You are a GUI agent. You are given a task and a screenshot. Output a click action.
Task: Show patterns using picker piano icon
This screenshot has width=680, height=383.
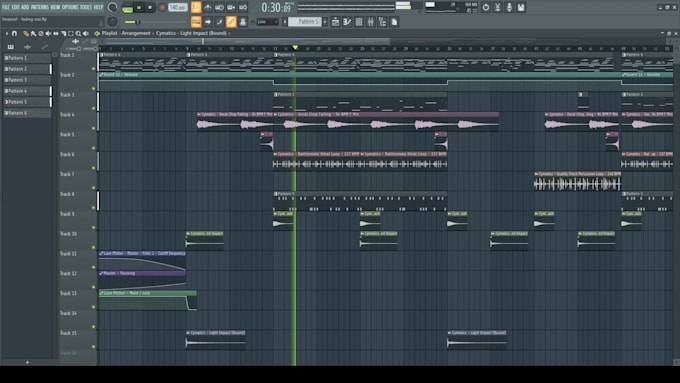coord(11,46)
